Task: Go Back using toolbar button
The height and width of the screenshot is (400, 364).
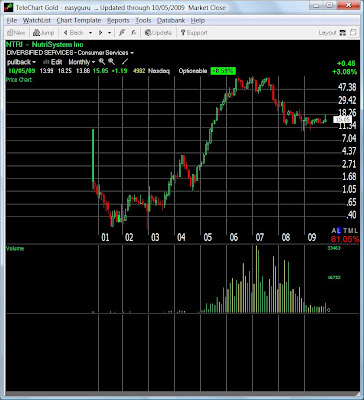Action: pos(73,33)
